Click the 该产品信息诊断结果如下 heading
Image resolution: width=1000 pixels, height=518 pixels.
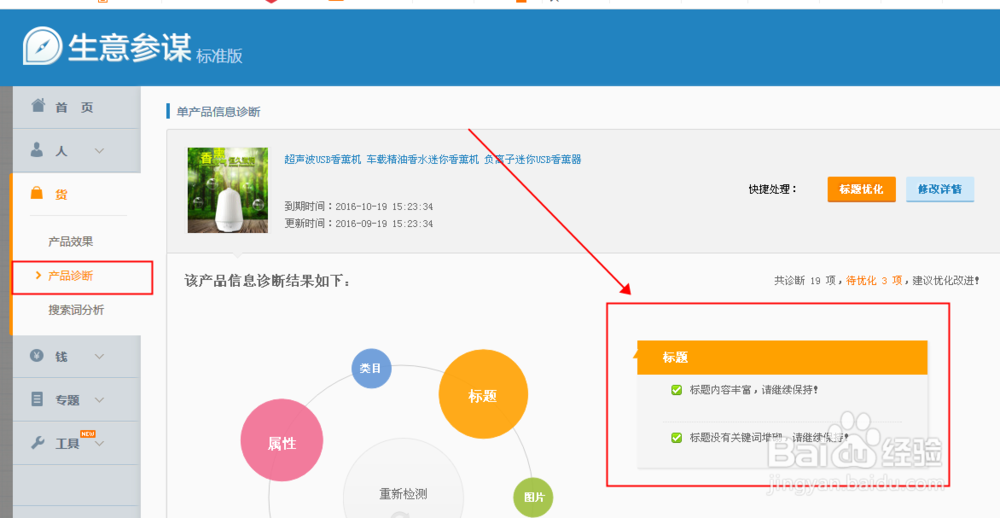(x=267, y=281)
